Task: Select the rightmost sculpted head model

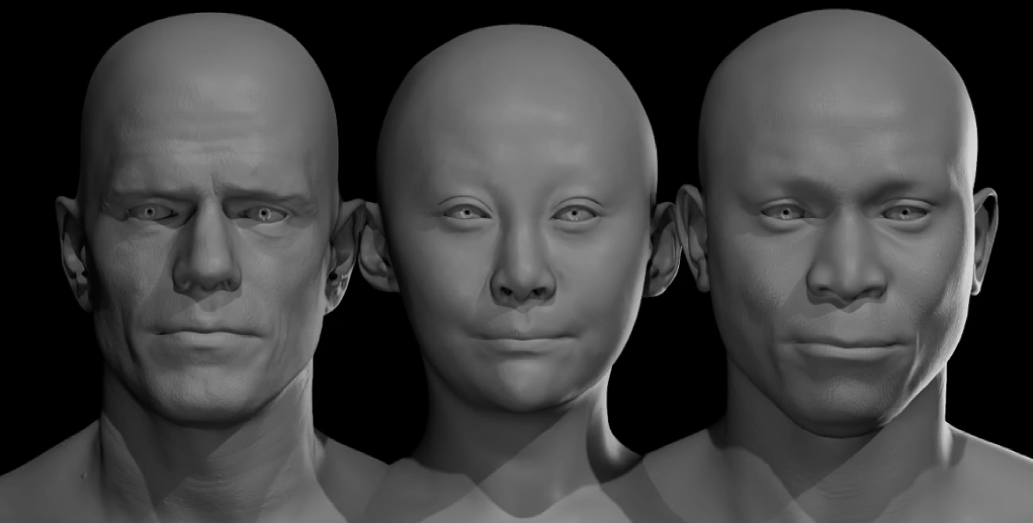Action: (x=837, y=224)
